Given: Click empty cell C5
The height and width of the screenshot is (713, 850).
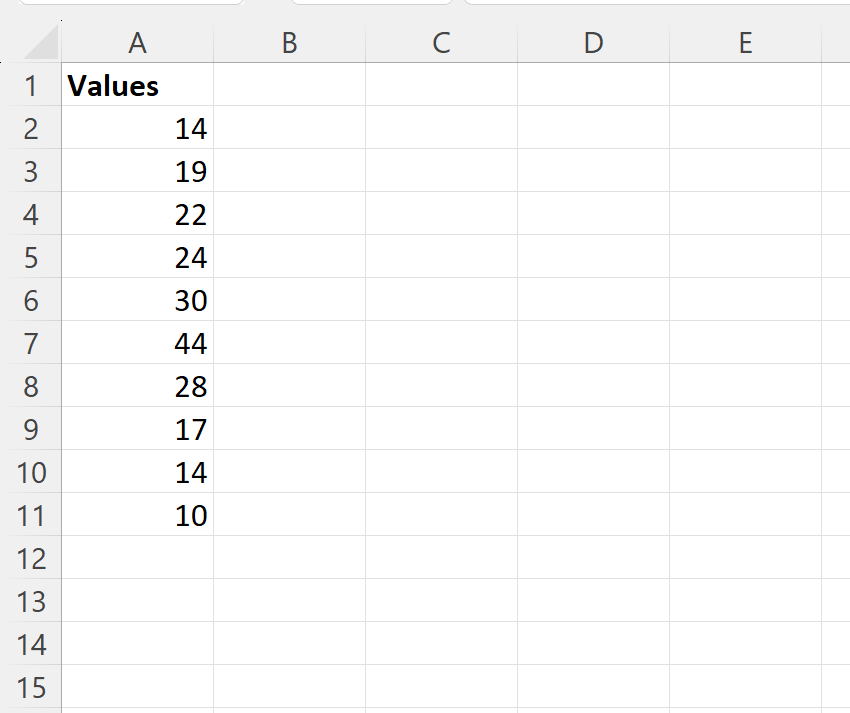Looking at the screenshot, I should click(441, 256).
